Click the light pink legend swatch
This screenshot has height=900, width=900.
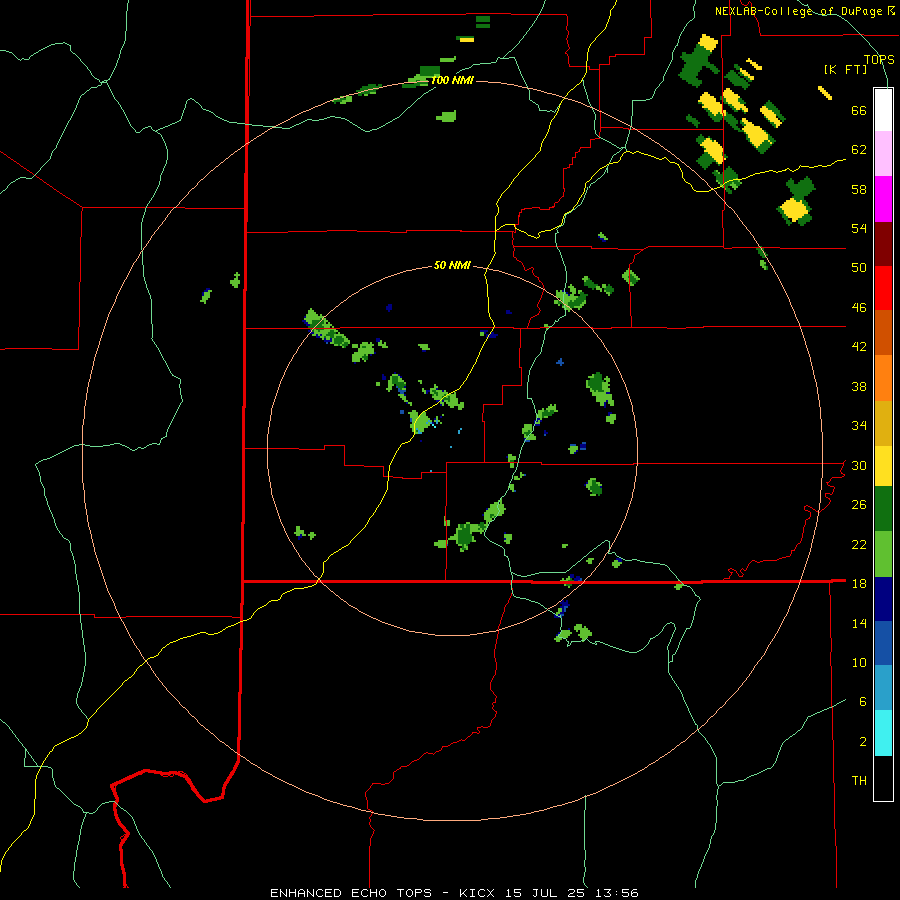(883, 154)
